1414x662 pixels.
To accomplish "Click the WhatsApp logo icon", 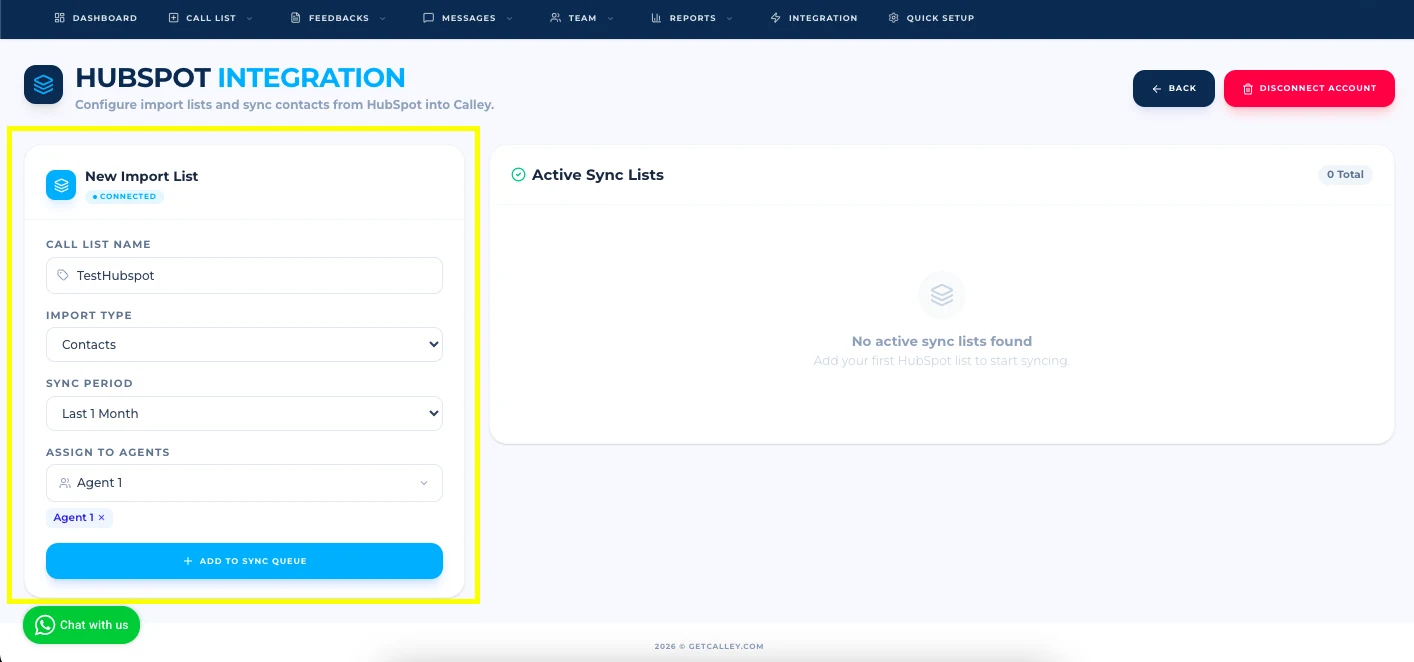I will point(44,625).
